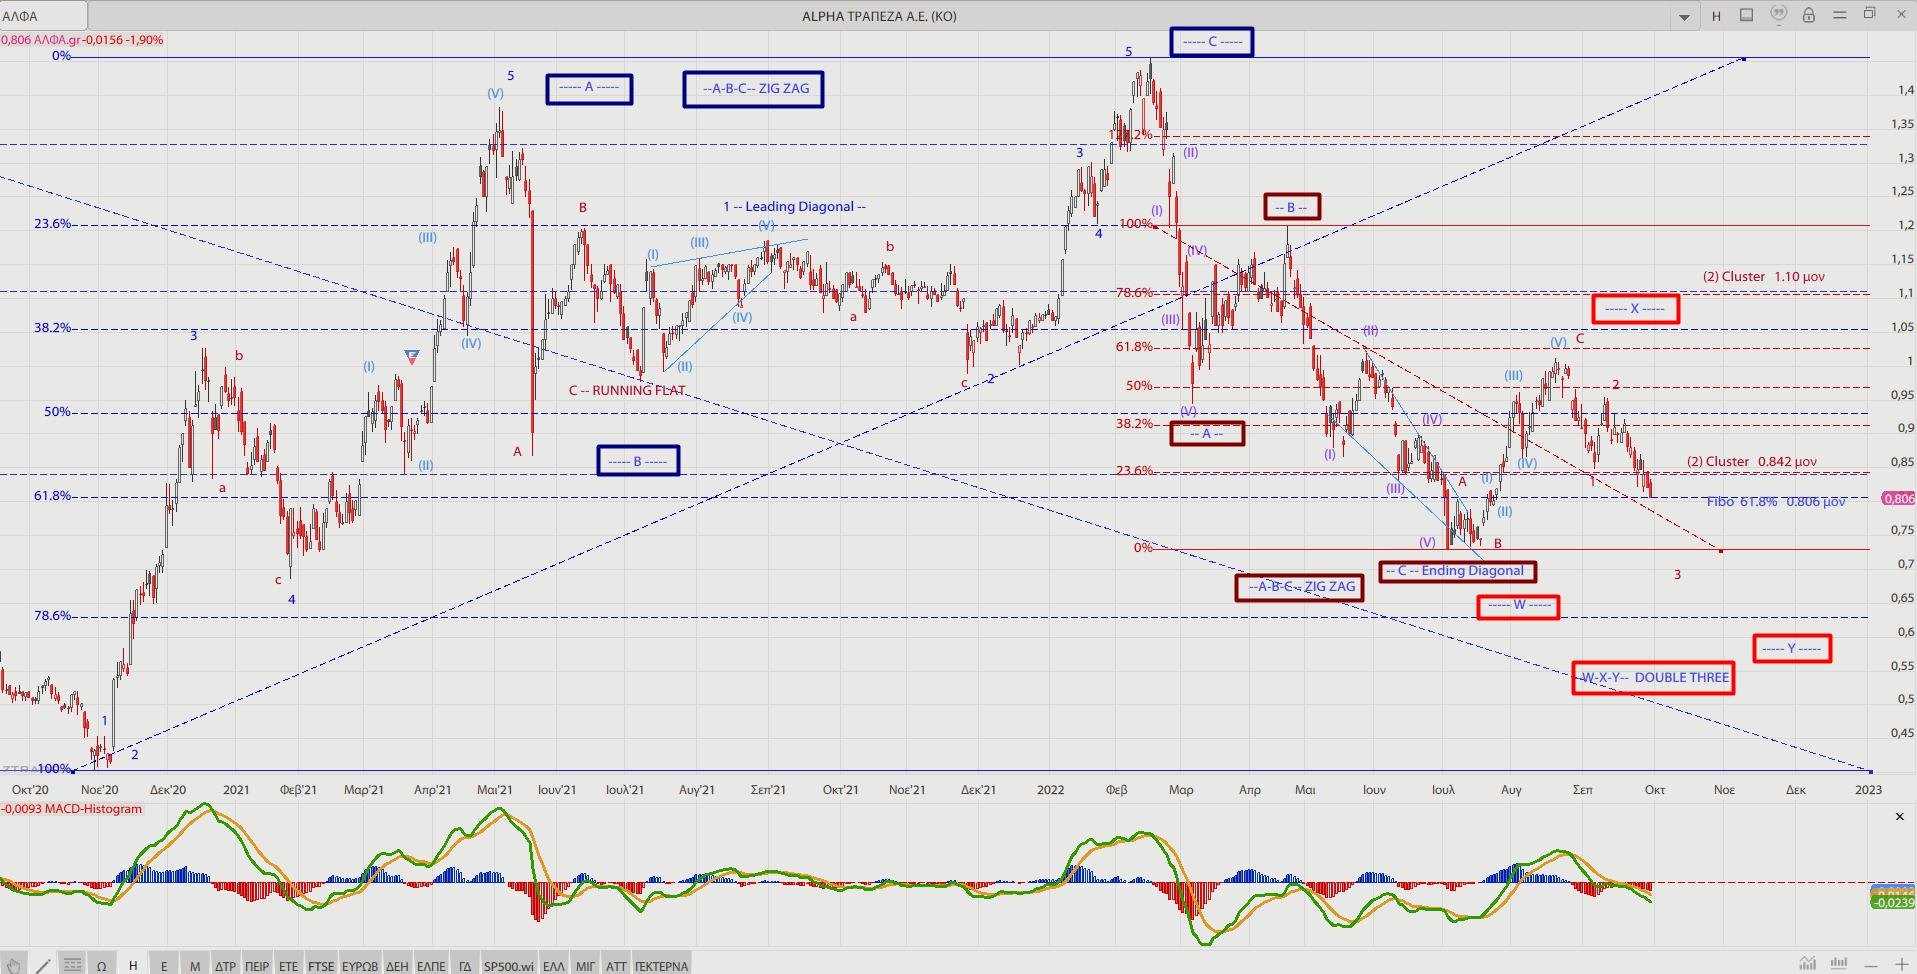Select the 'C -- Ending Diagonal' label
This screenshot has height=974, width=1917.
(1458, 571)
